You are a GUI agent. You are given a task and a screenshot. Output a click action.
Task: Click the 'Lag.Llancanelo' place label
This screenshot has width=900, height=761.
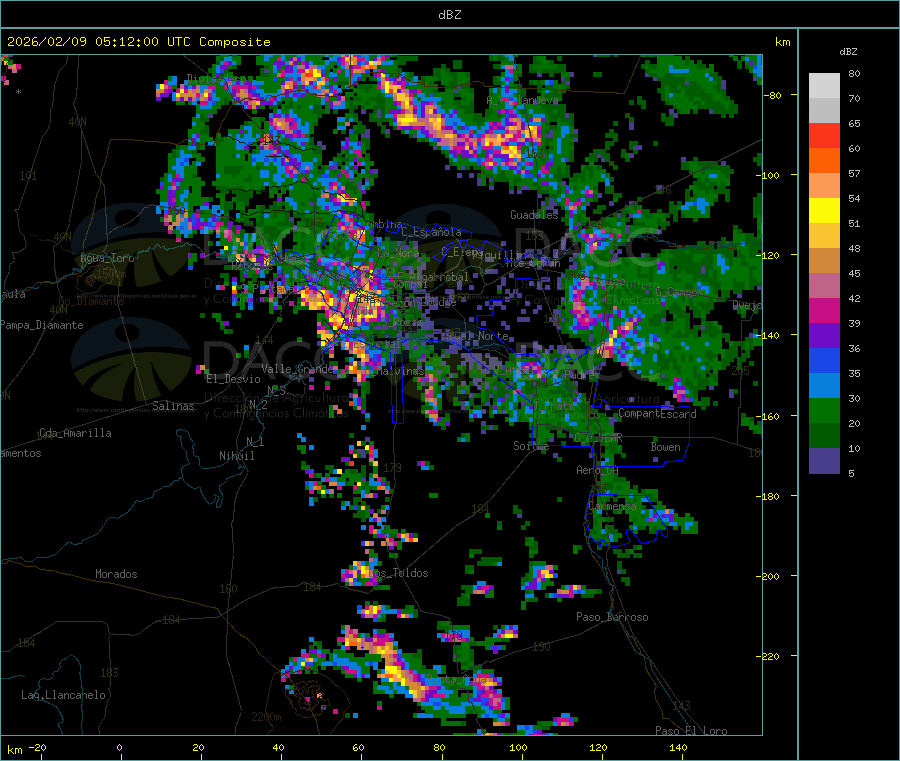click(64, 695)
